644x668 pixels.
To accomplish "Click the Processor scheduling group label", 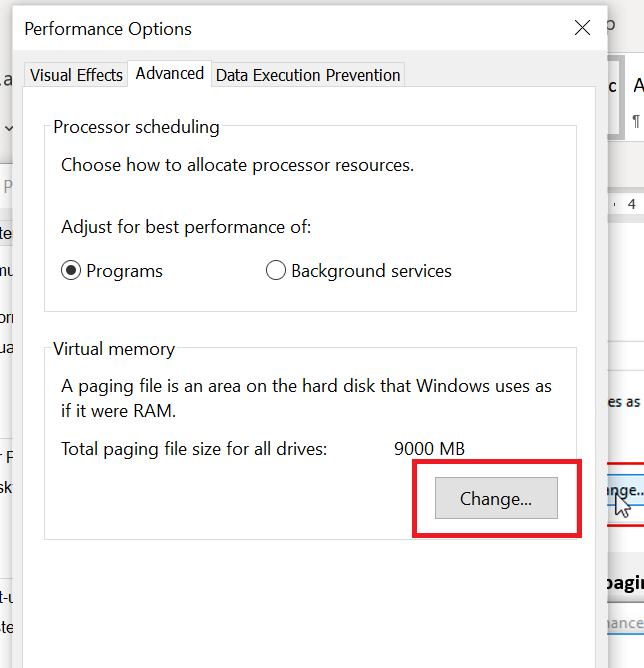I will coord(136,127).
